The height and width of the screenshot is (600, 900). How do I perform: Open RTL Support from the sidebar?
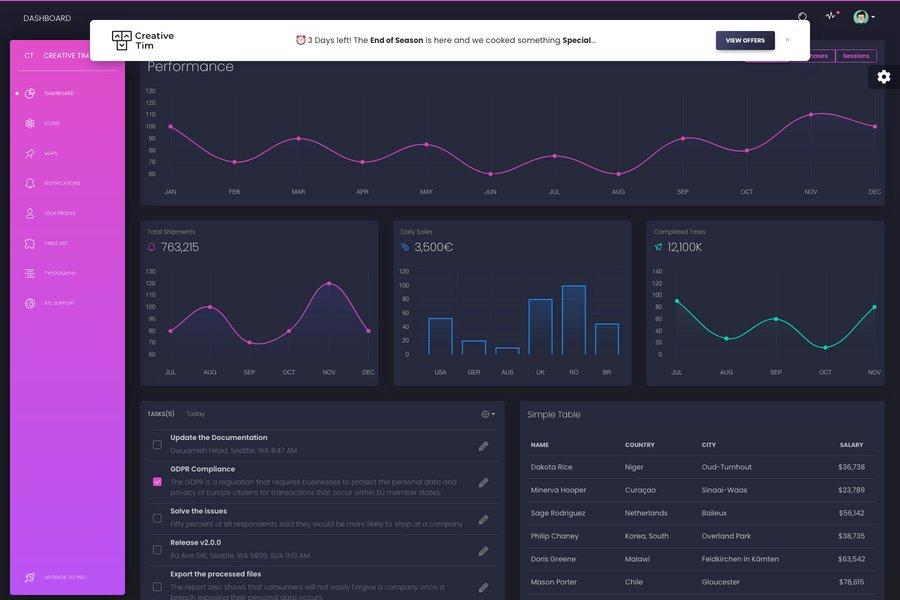60,303
